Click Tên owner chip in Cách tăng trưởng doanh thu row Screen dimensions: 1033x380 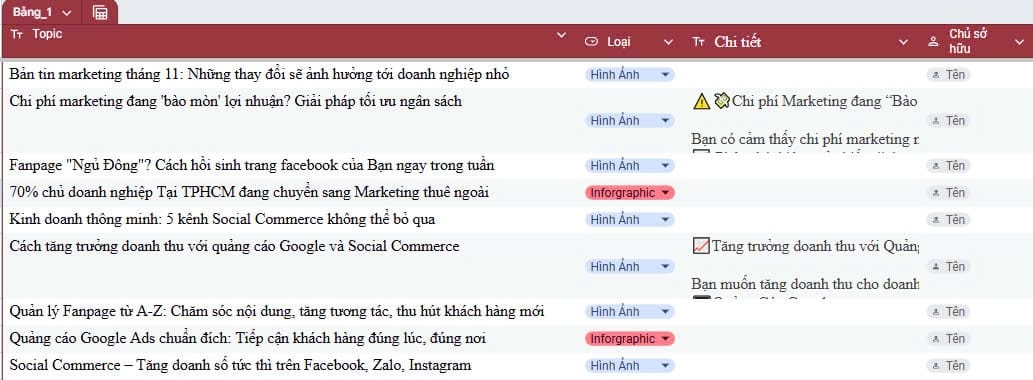[x=948, y=267]
